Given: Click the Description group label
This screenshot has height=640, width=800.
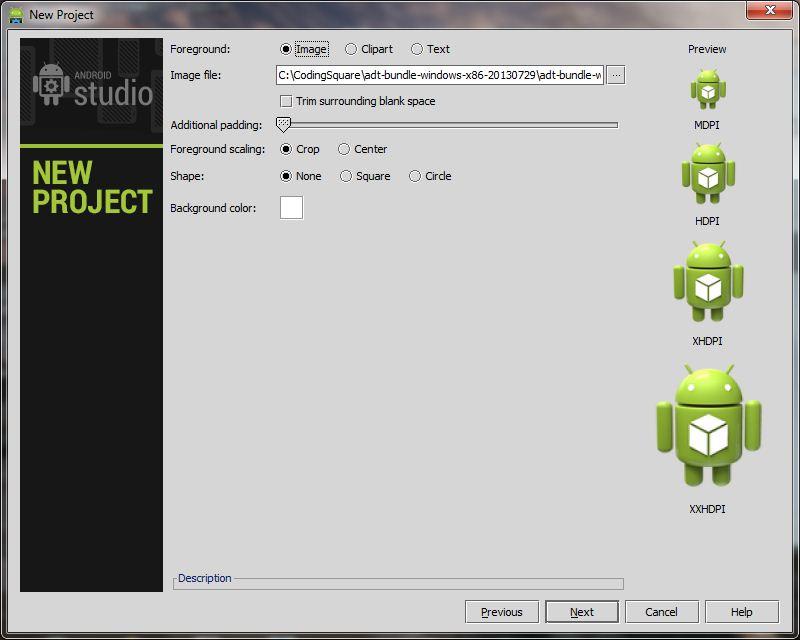Looking at the screenshot, I should tap(205, 578).
